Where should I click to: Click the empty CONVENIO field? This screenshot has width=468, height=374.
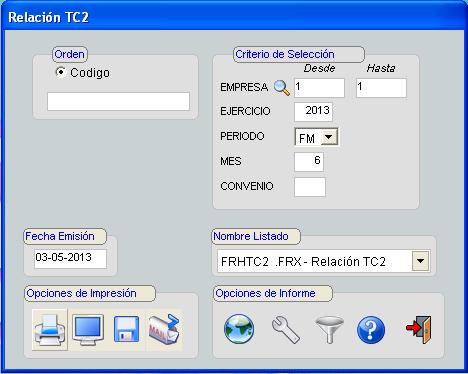(310, 187)
